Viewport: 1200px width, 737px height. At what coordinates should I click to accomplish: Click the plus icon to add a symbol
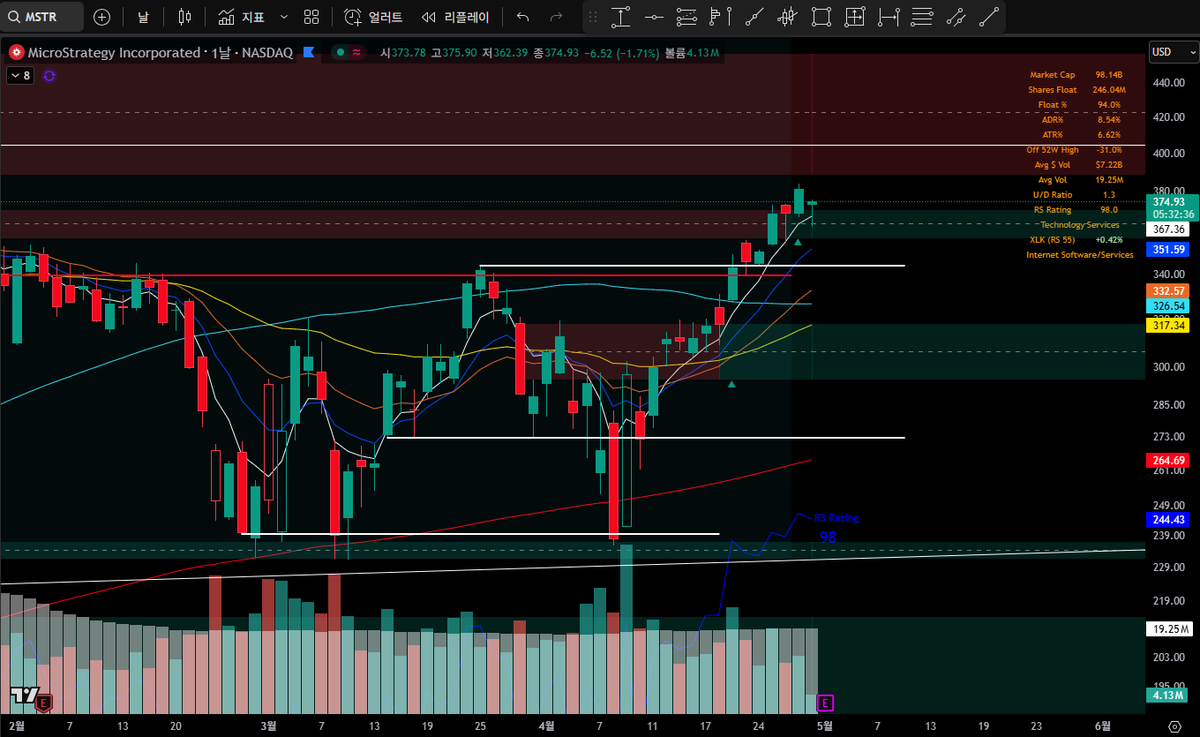coord(102,17)
